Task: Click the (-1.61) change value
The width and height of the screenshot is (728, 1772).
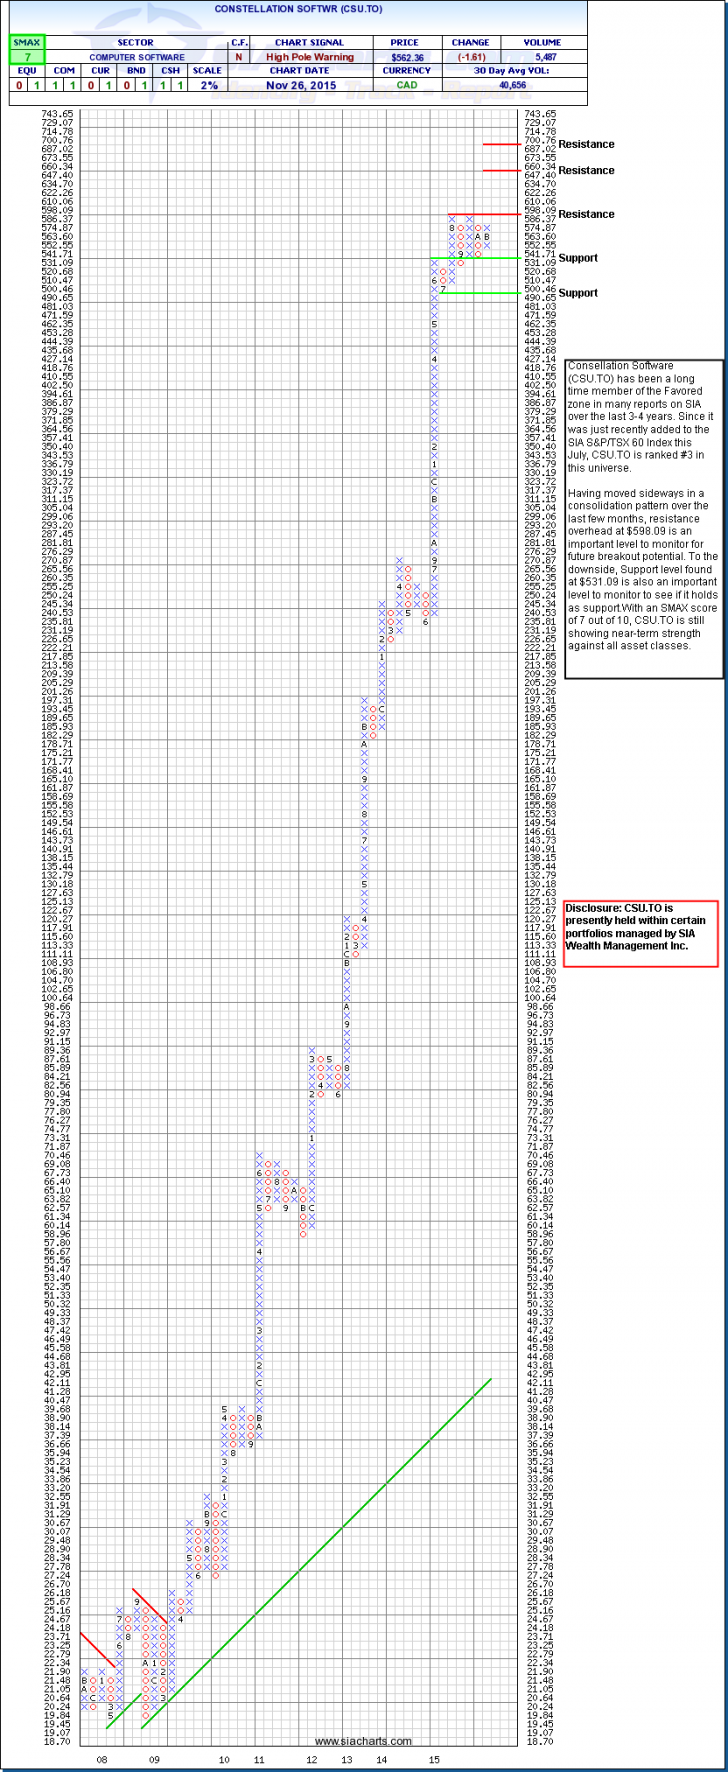Action: coord(470,57)
